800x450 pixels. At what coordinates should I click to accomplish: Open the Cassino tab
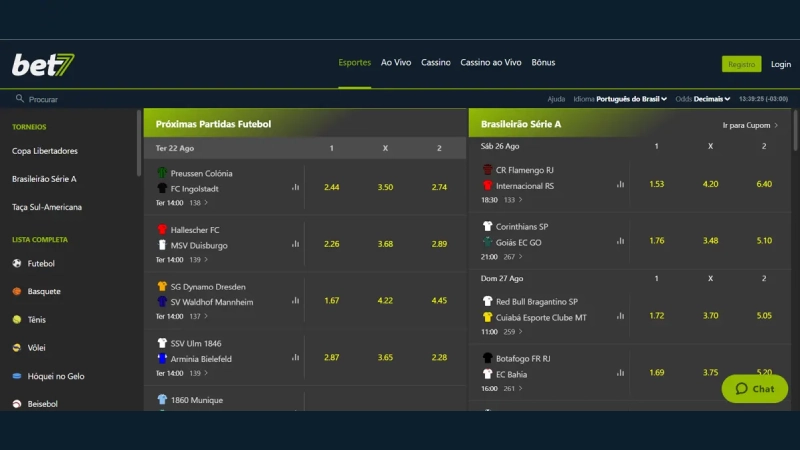coord(436,62)
